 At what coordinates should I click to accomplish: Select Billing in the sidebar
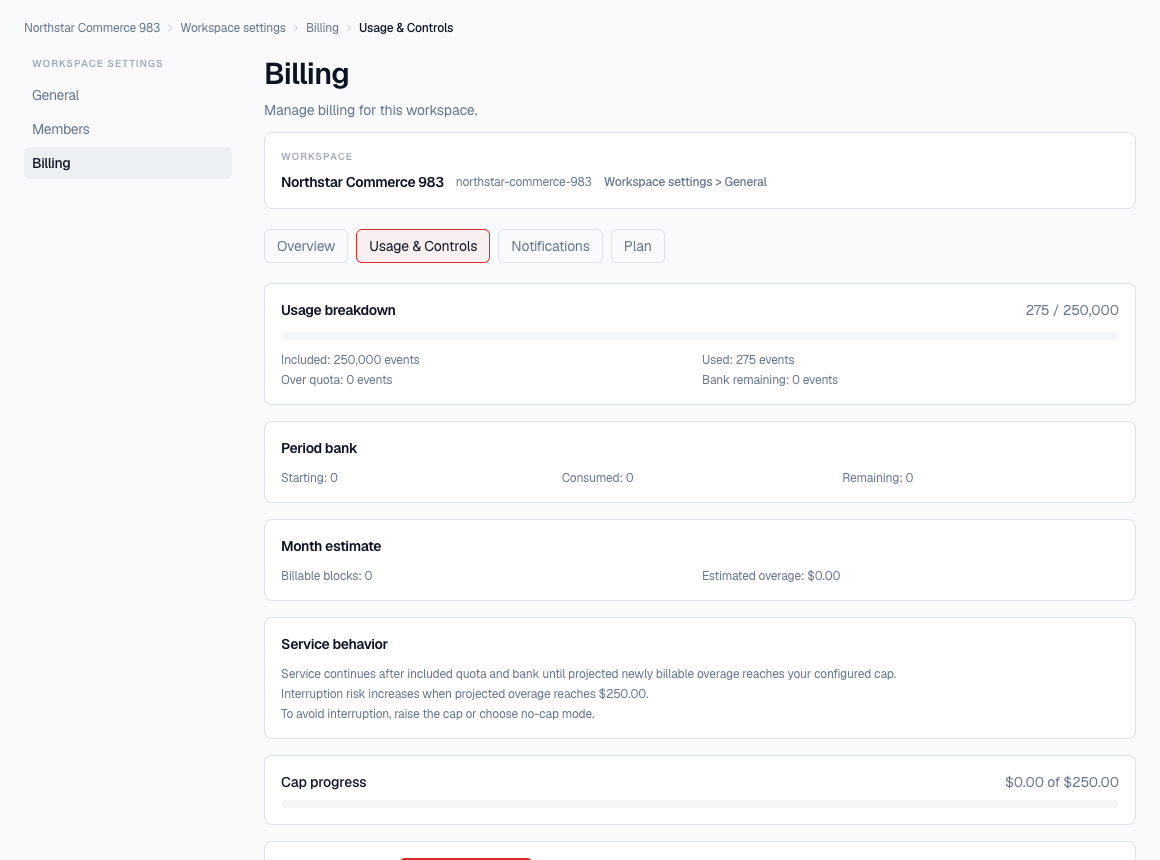(53, 163)
